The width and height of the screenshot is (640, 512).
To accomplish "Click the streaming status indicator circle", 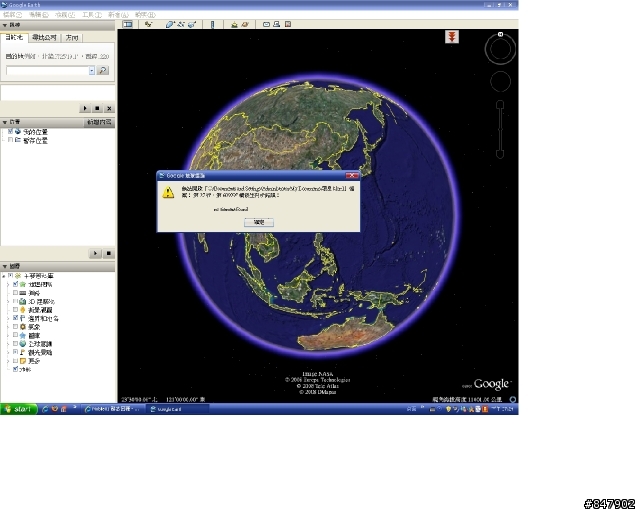I will (x=513, y=399).
